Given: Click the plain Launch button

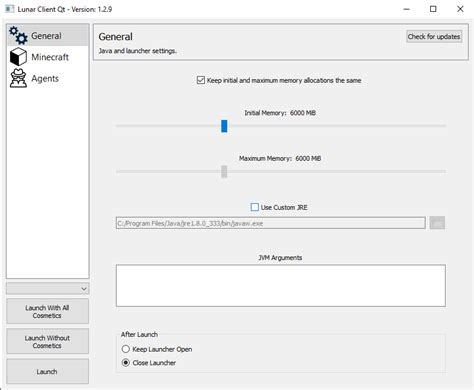Looking at the screenshot, I should [x=47, y=371].
